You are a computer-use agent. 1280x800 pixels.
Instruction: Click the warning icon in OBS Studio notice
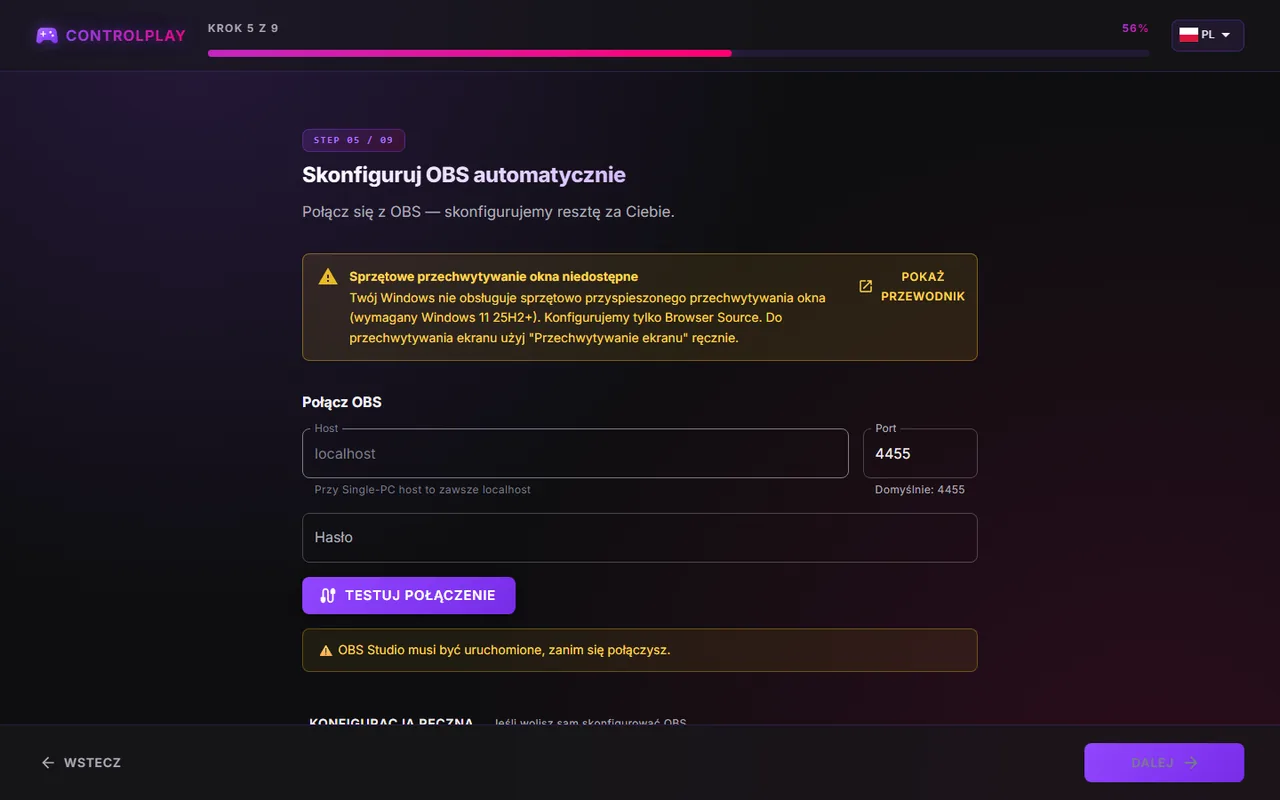pyautogui.click(x=325, y=650)
